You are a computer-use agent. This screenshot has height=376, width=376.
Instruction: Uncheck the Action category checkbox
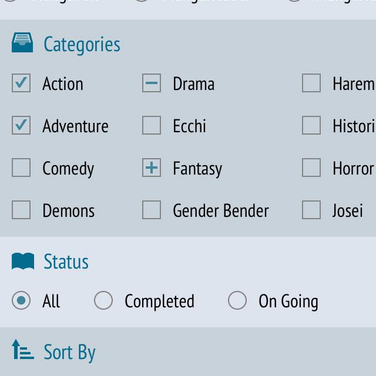pos(21,83)
